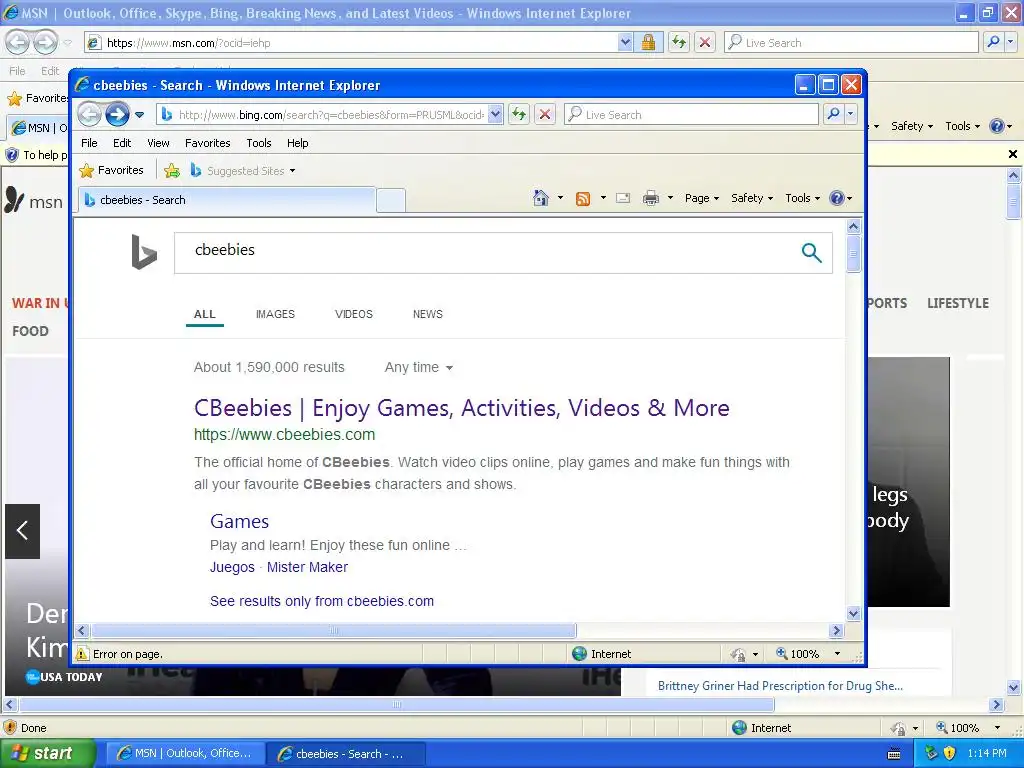The width and height of the screenshot is (1024, 768).
Task: Expand the address bar dropdown in cbeebies window
Action: [496, 115]
